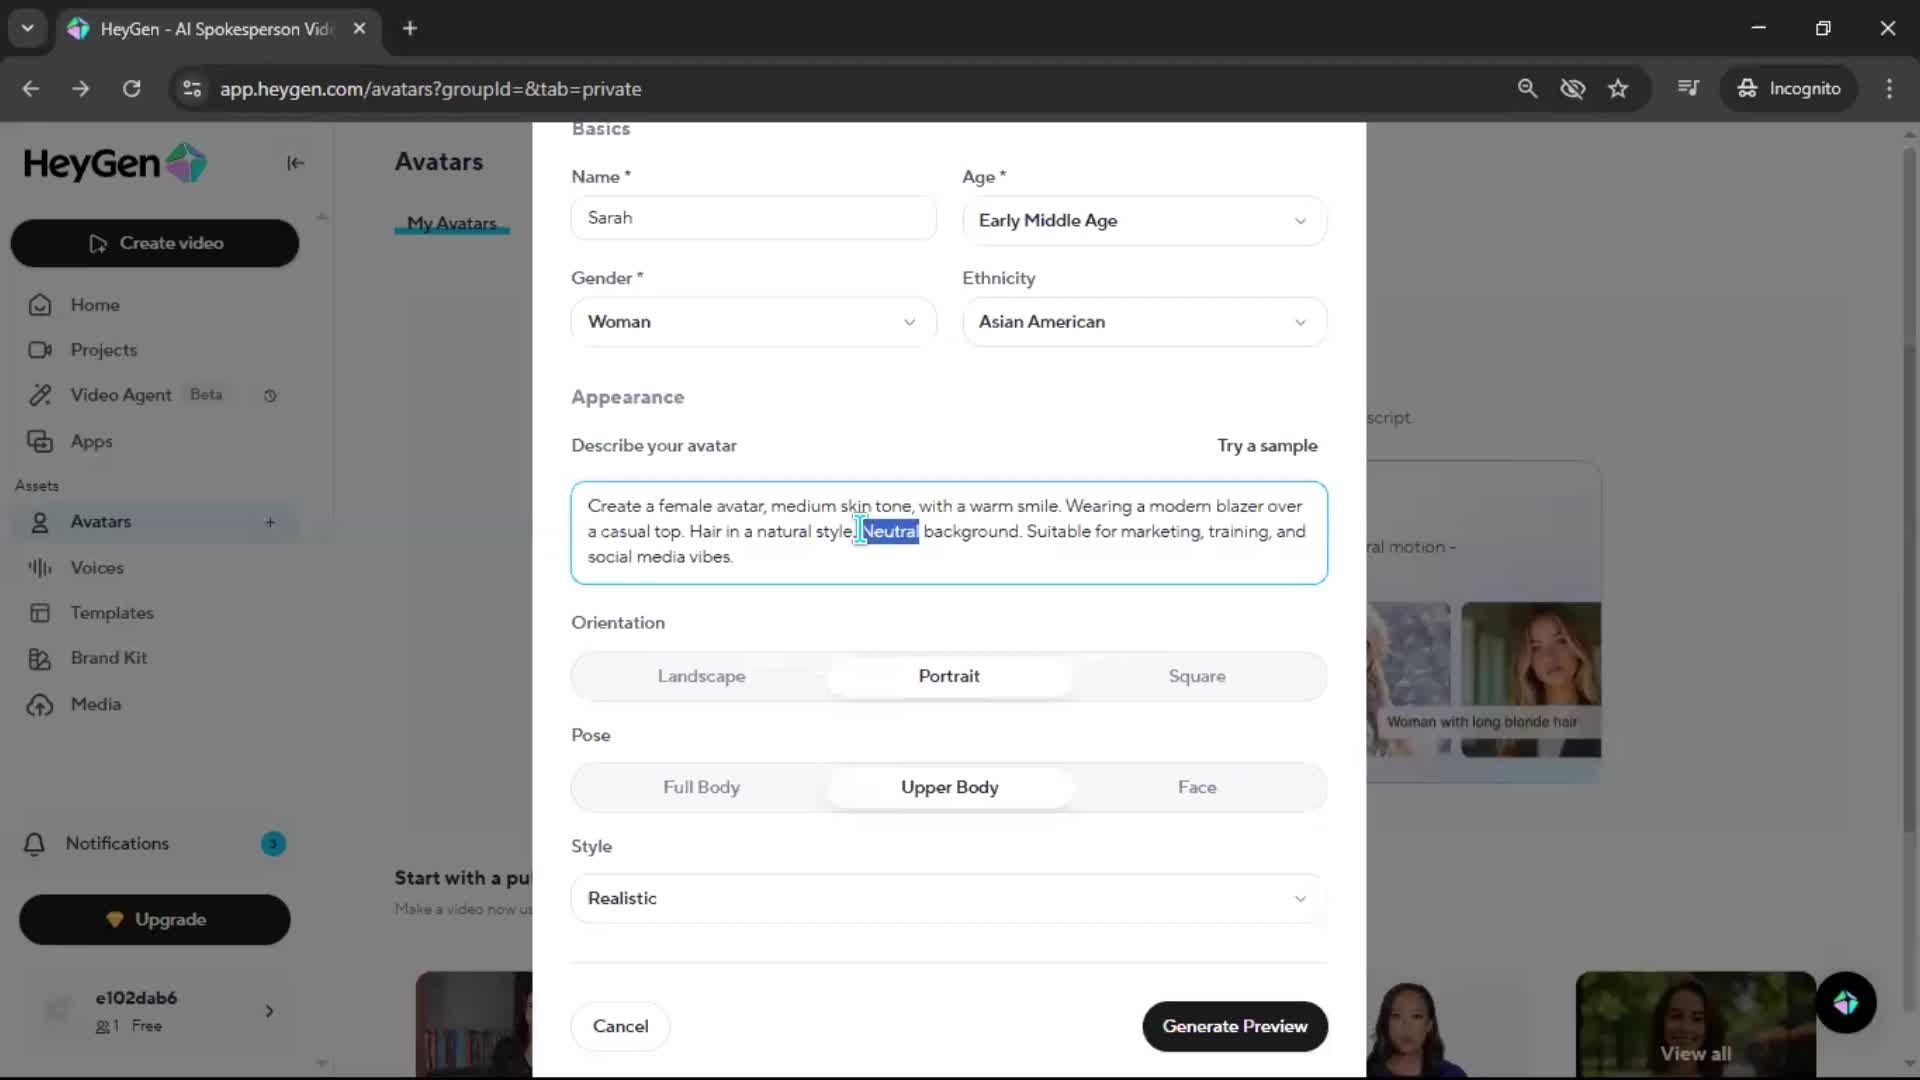Bookmark this page with star icon
The width and height of the screenshot is (1920, 1080).
click(x=1618, y=89)
